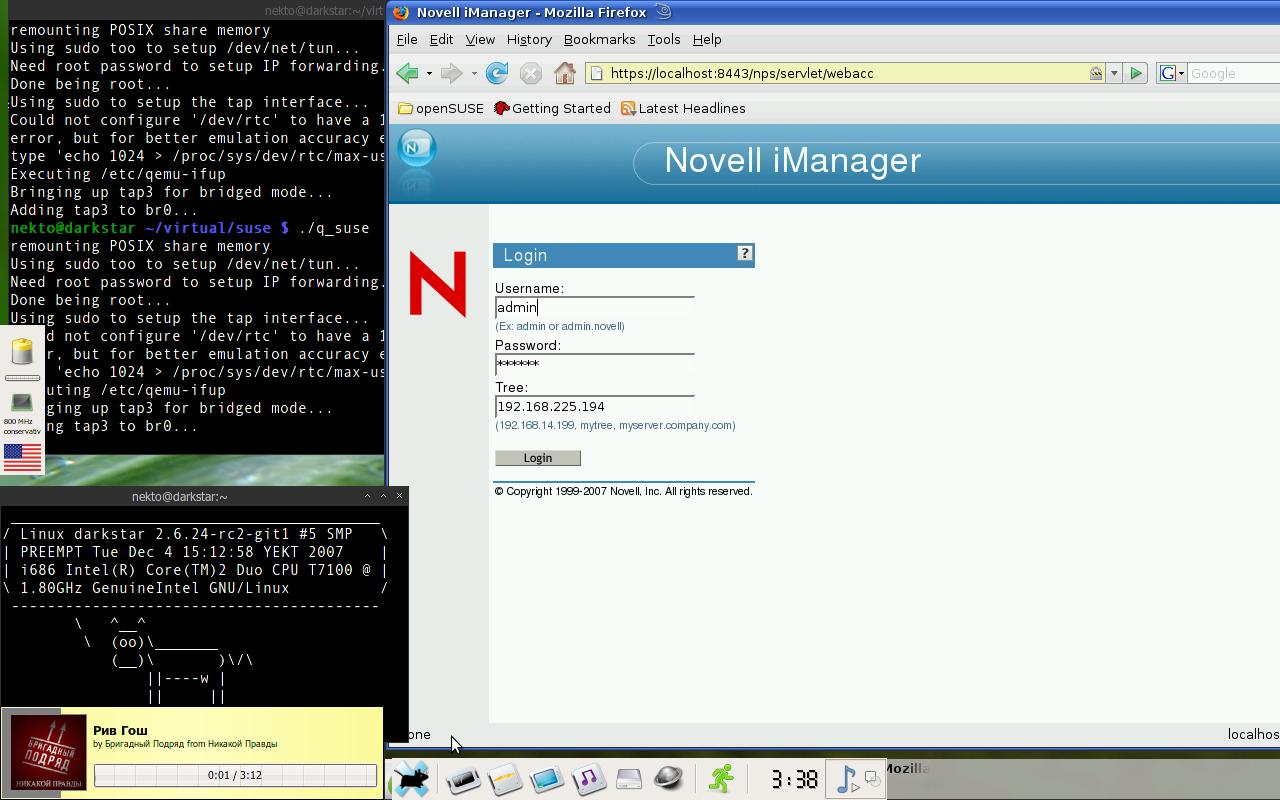This screenshot has height=800, width=1280.
Task: Go to the Firefox Home page
Action: click(x=565, y=73)
